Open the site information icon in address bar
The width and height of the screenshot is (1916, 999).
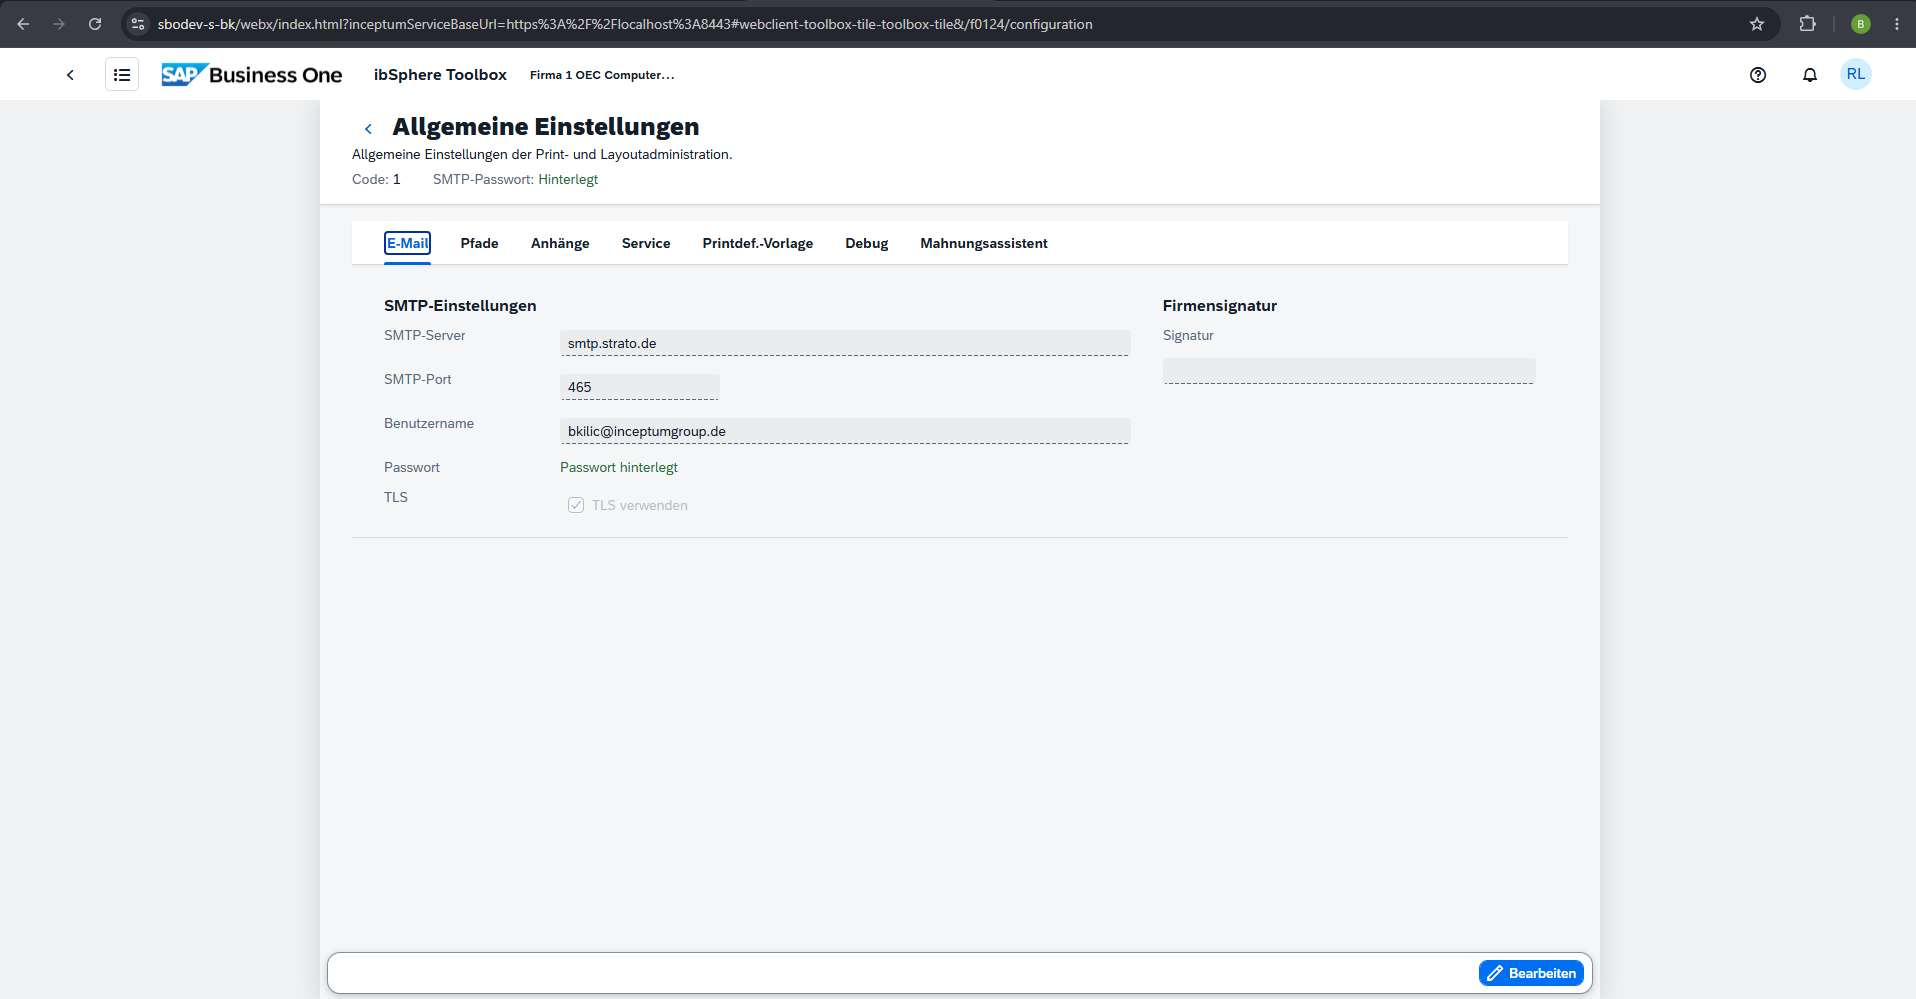point(138,24)
